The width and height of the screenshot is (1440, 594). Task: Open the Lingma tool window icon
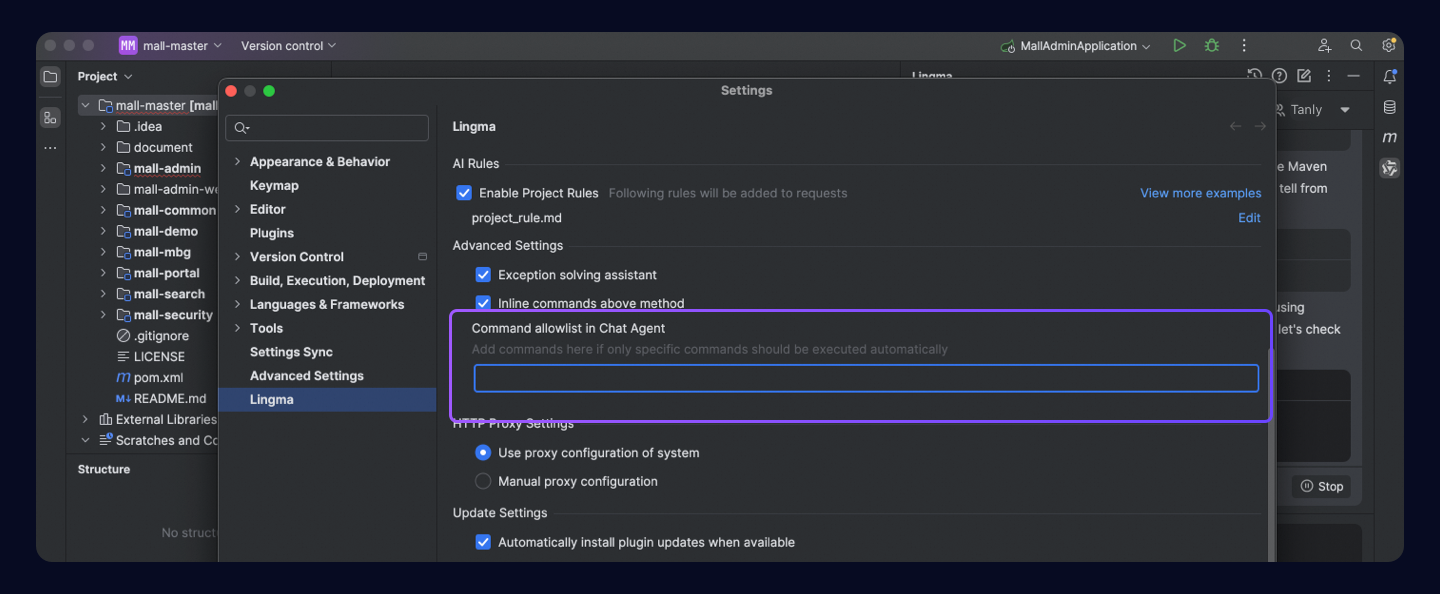tap(1389, 168)
